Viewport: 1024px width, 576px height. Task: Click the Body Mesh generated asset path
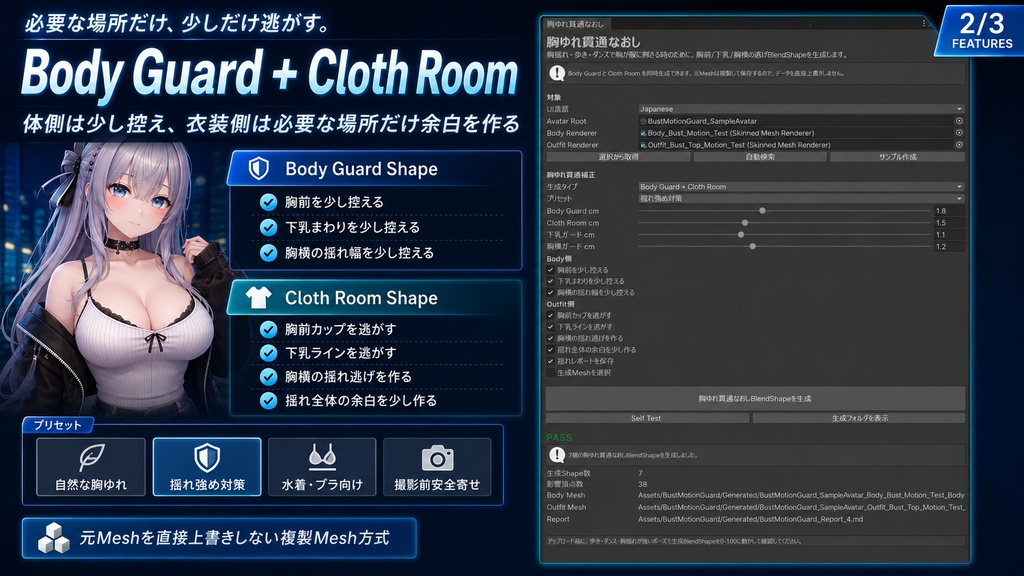pos(801,495)
